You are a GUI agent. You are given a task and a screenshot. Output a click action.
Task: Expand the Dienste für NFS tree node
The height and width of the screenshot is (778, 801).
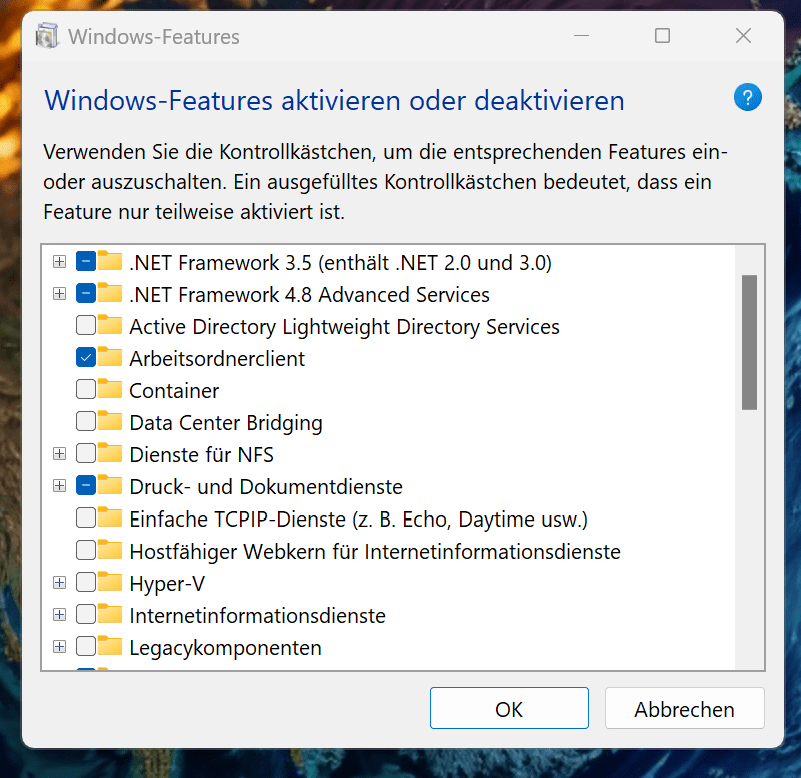[x=59, y=454]
